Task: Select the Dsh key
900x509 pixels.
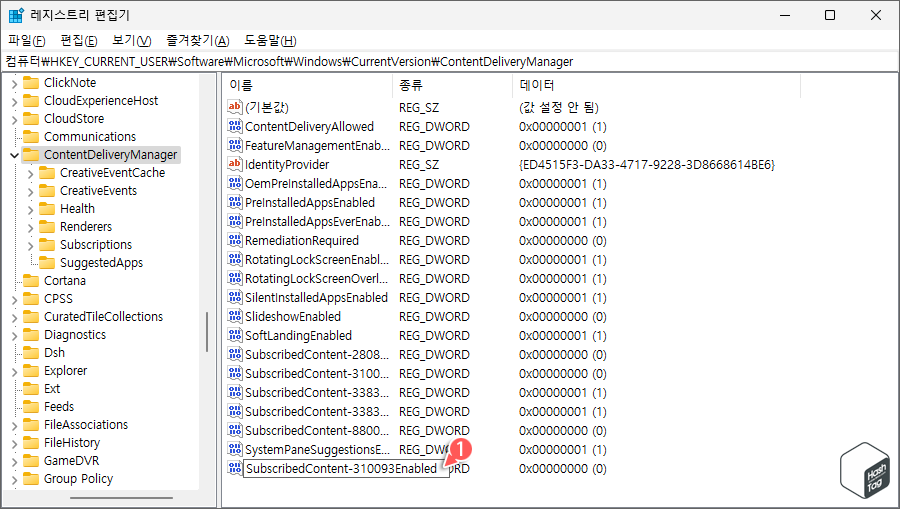Action: point(55,352)
